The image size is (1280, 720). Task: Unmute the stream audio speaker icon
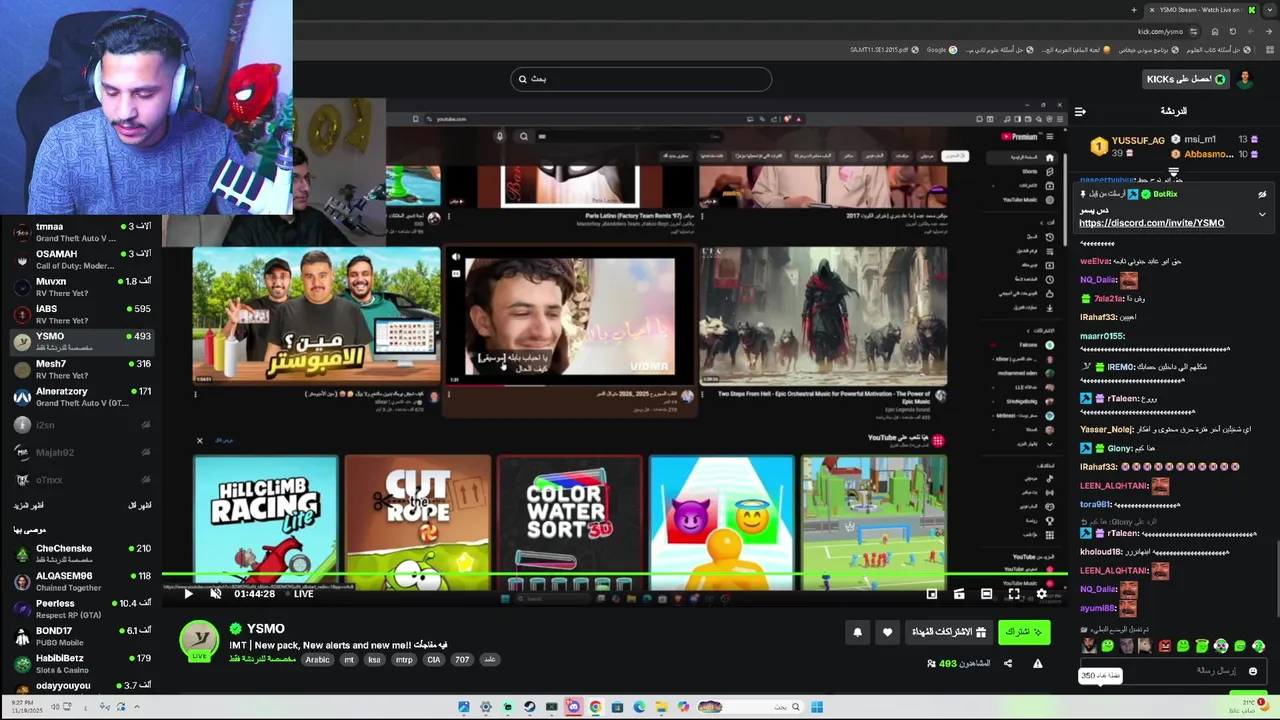215,594
